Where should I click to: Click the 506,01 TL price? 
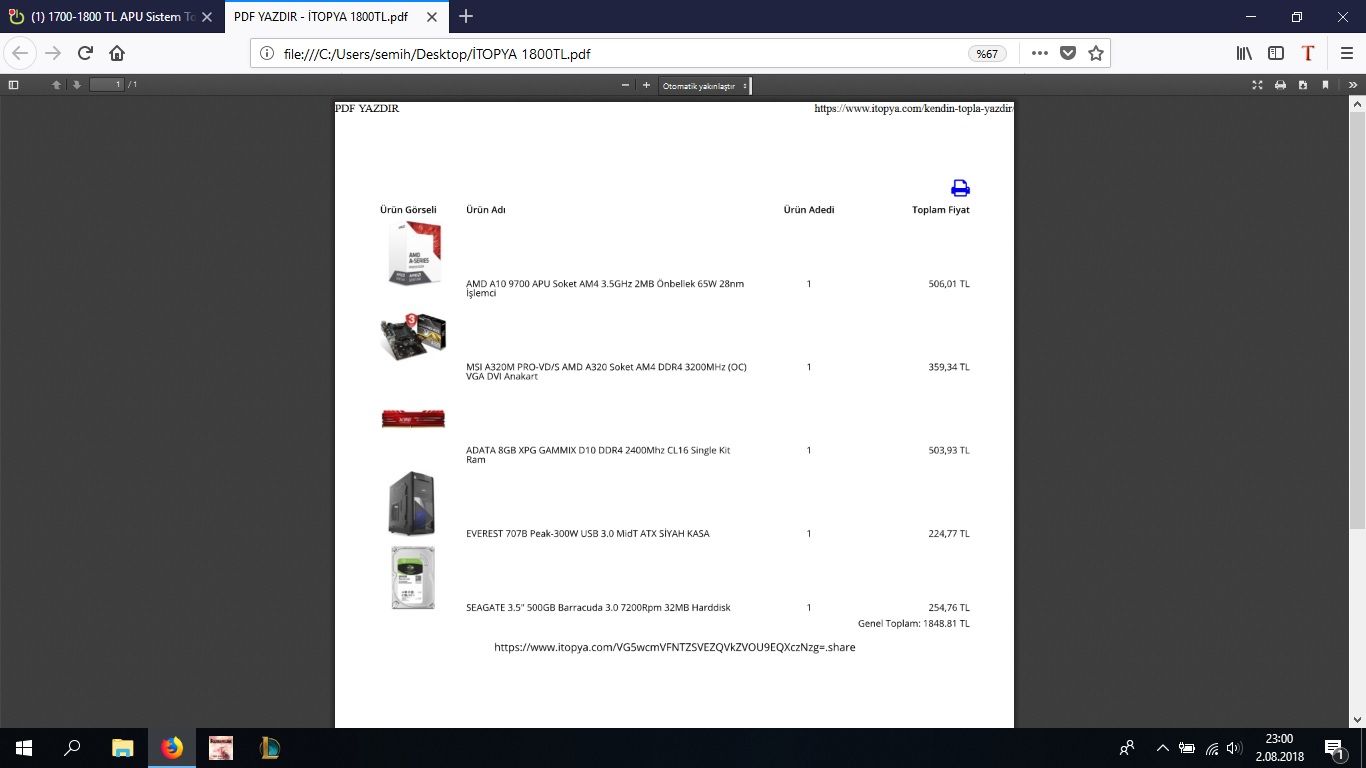tap(949, 284)
